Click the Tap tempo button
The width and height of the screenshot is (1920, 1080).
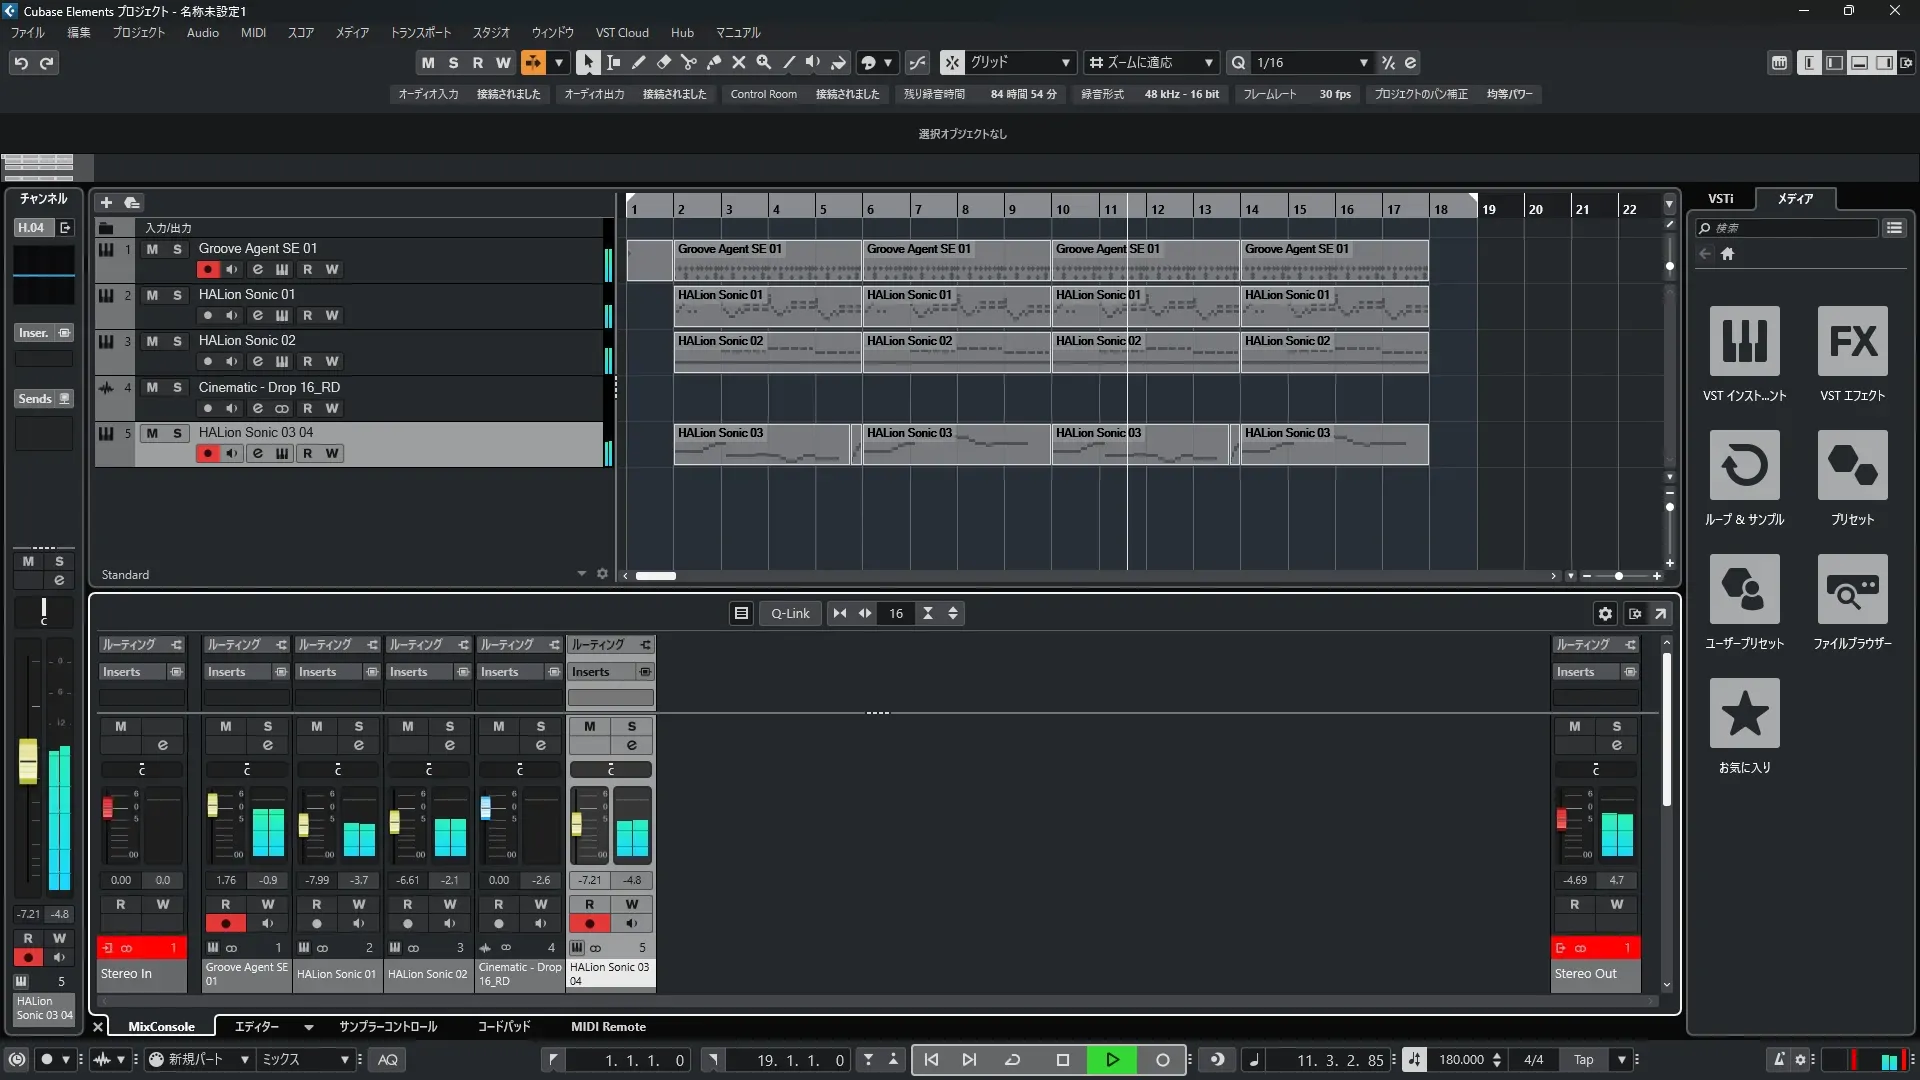[x=1583, y=1059]
